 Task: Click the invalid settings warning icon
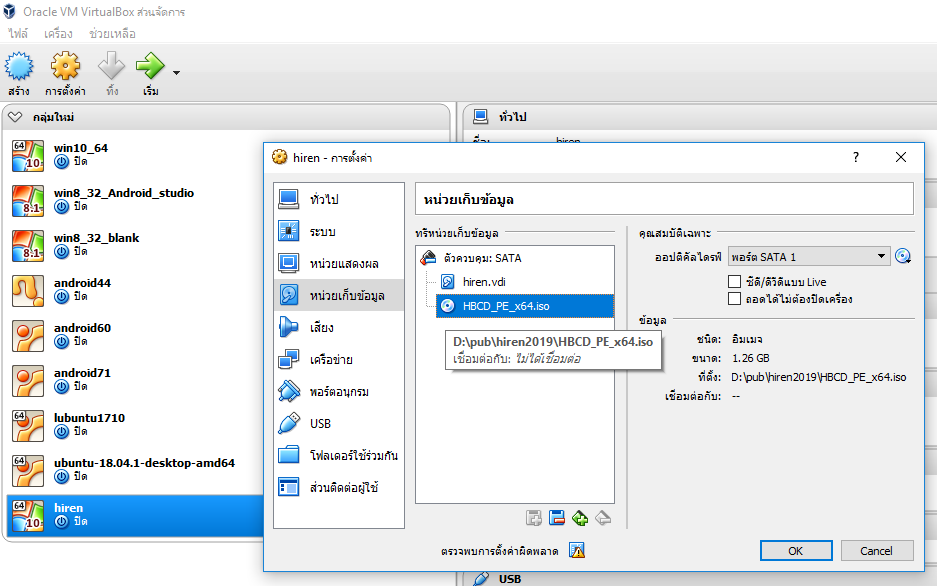pyautogui.click(x=577, y=550)
